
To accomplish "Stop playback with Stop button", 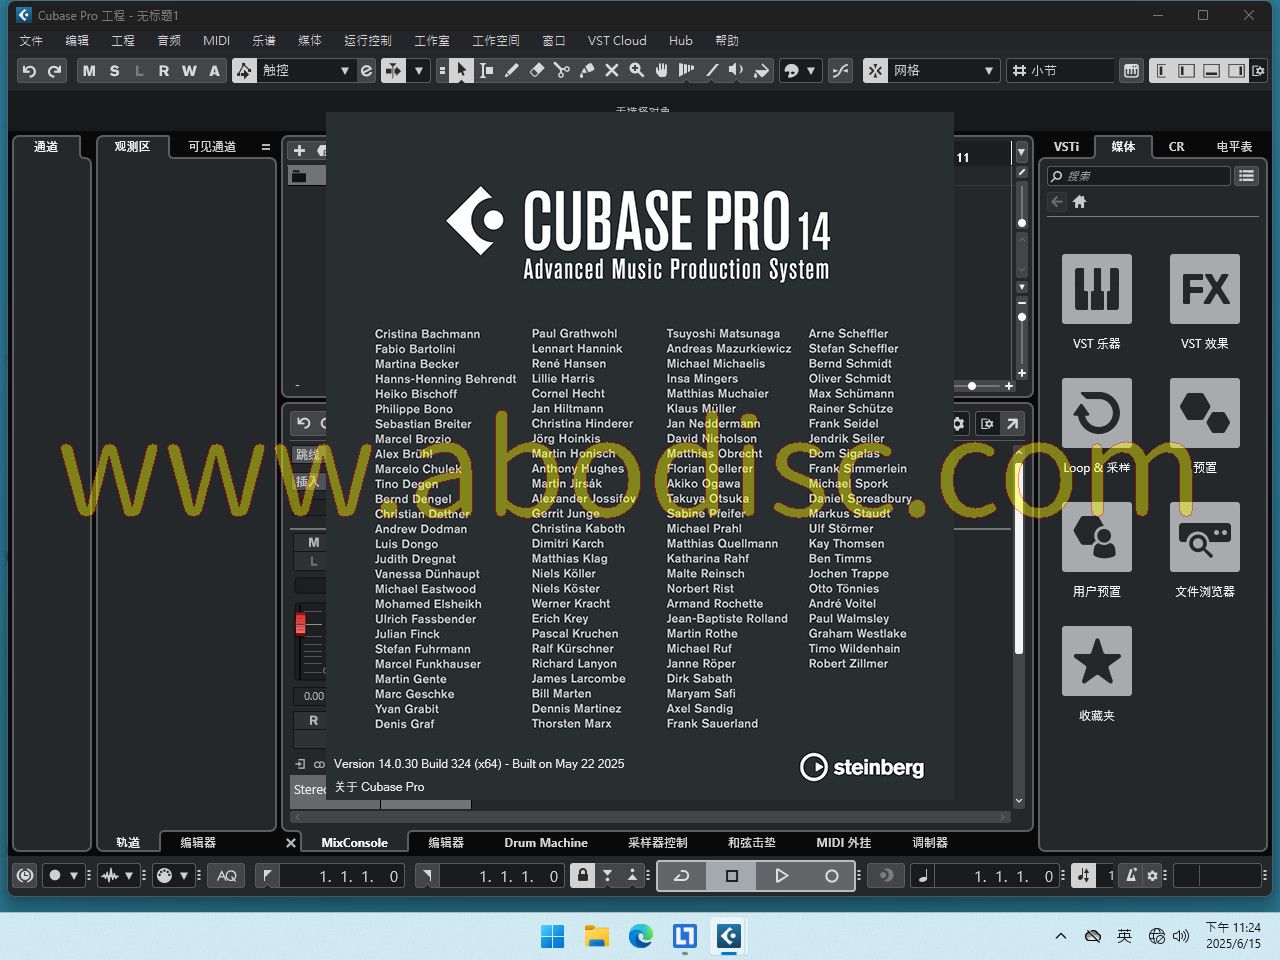I will coord(731,876).
